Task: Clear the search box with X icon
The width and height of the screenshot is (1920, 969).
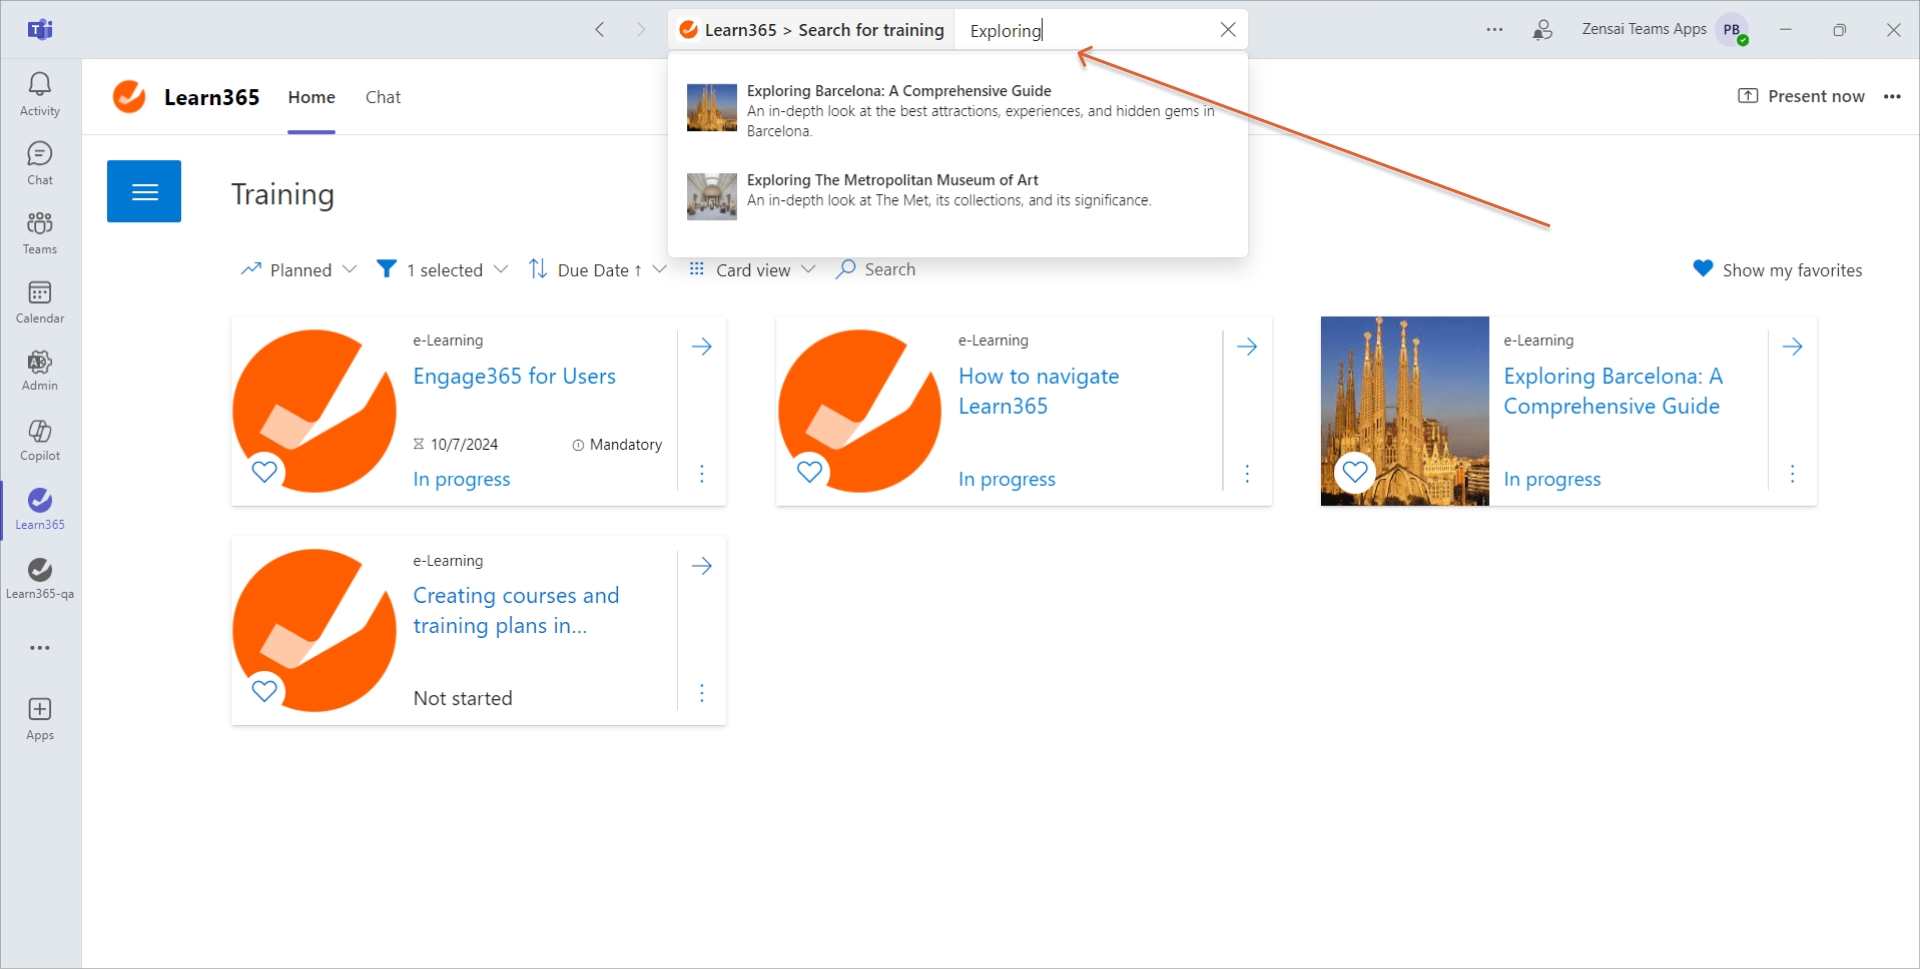Action: (x=1227, y=30)
